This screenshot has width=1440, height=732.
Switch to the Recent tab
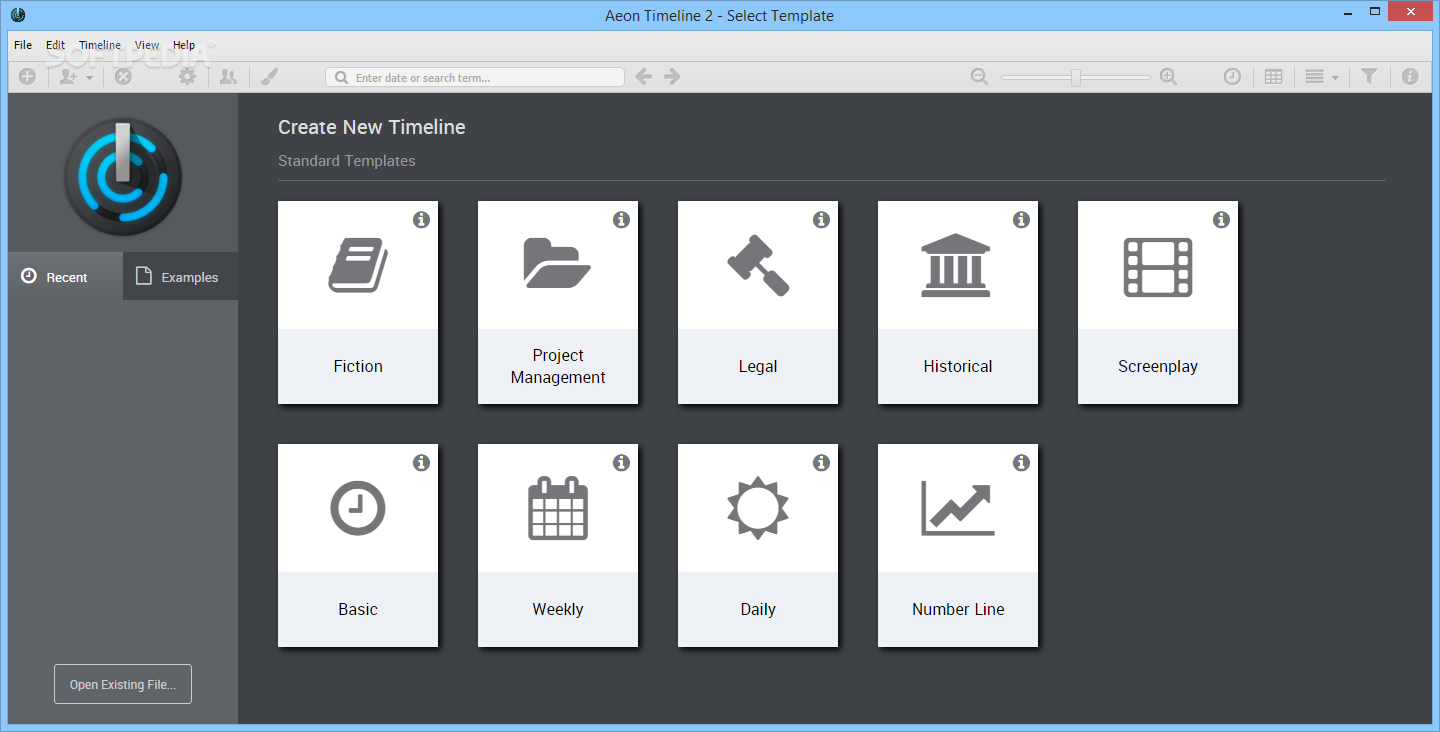point(66,276)
